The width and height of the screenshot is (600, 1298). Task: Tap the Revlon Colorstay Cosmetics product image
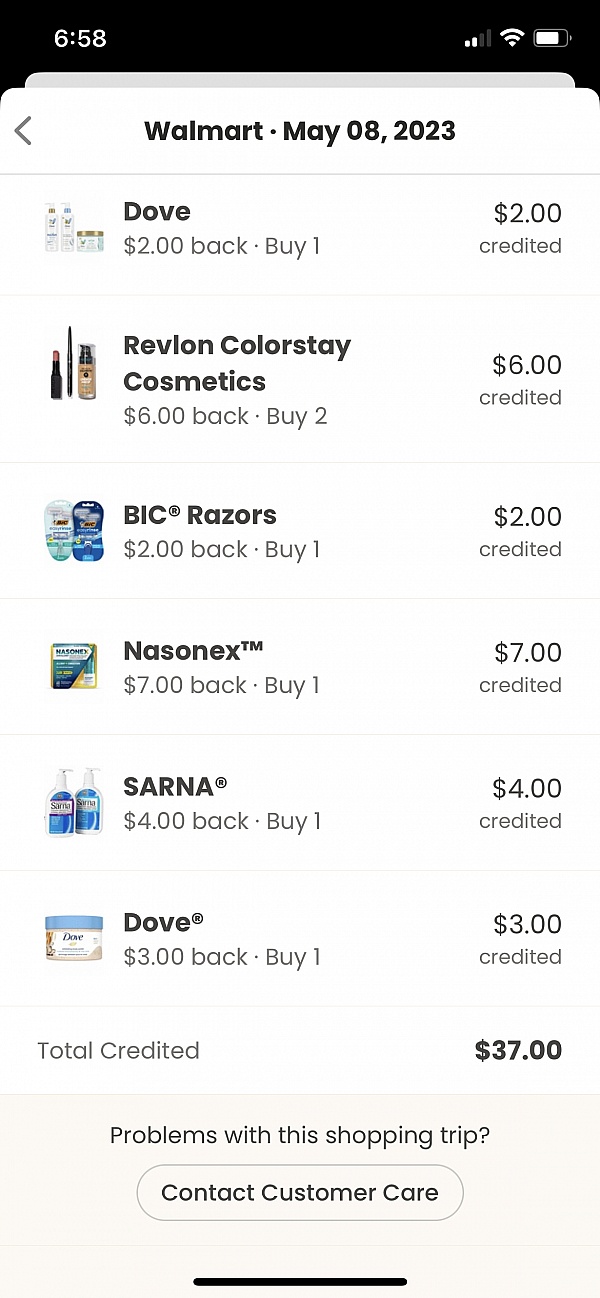[74, 364]
